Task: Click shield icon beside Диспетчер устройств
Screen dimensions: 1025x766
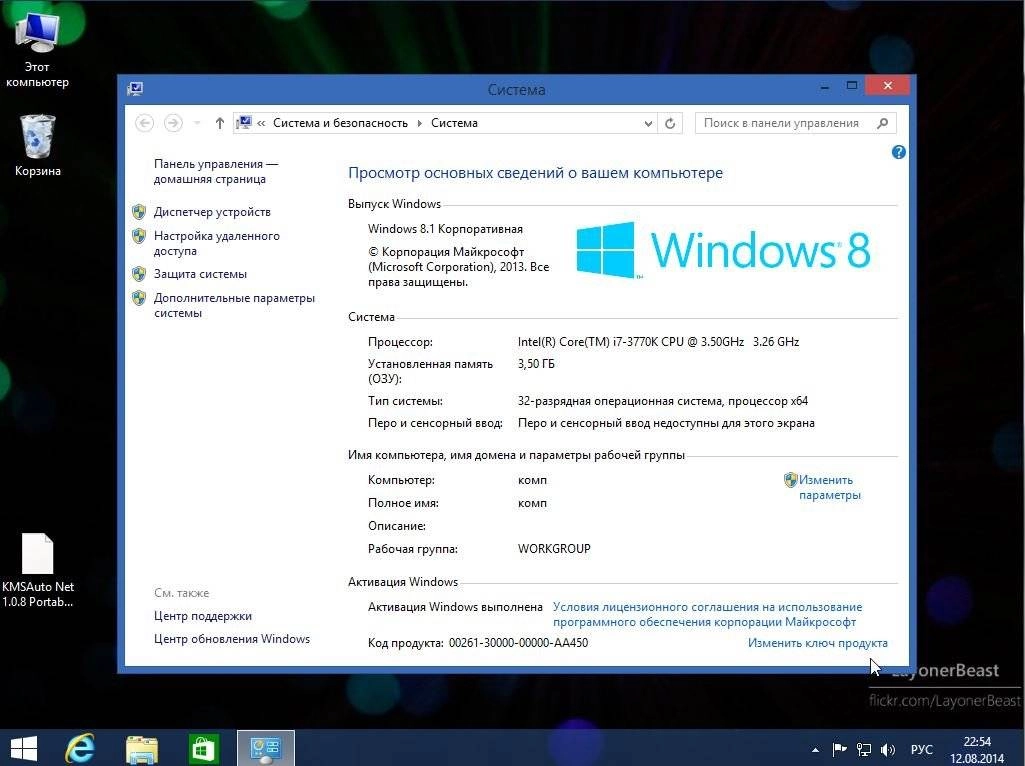Action: 139,212
